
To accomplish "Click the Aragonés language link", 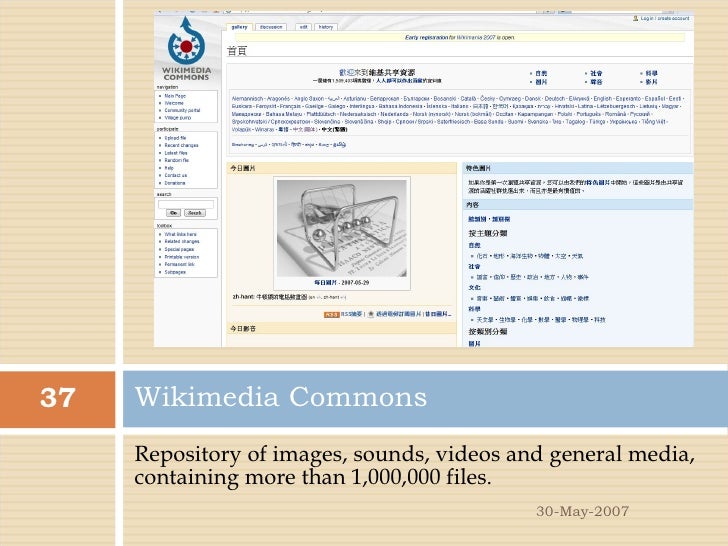I will tap(279, 99).
